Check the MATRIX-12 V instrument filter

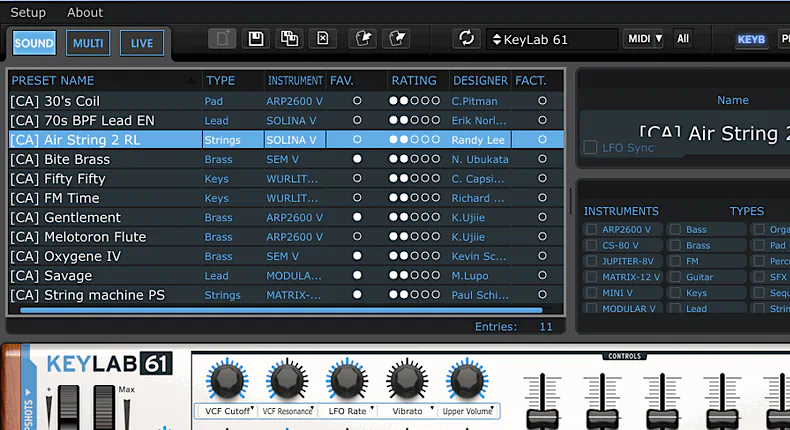[591, 277]
